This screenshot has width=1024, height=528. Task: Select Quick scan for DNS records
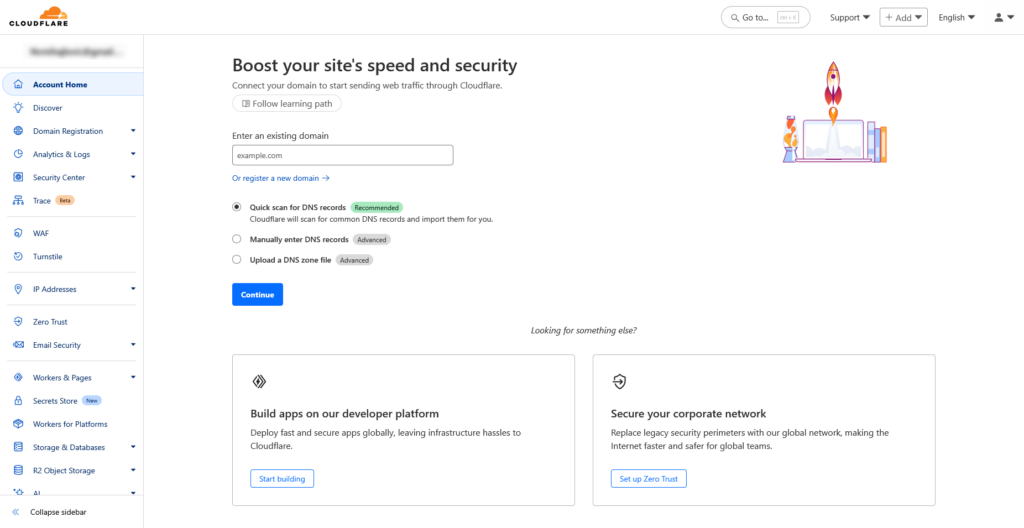point(236,206)
